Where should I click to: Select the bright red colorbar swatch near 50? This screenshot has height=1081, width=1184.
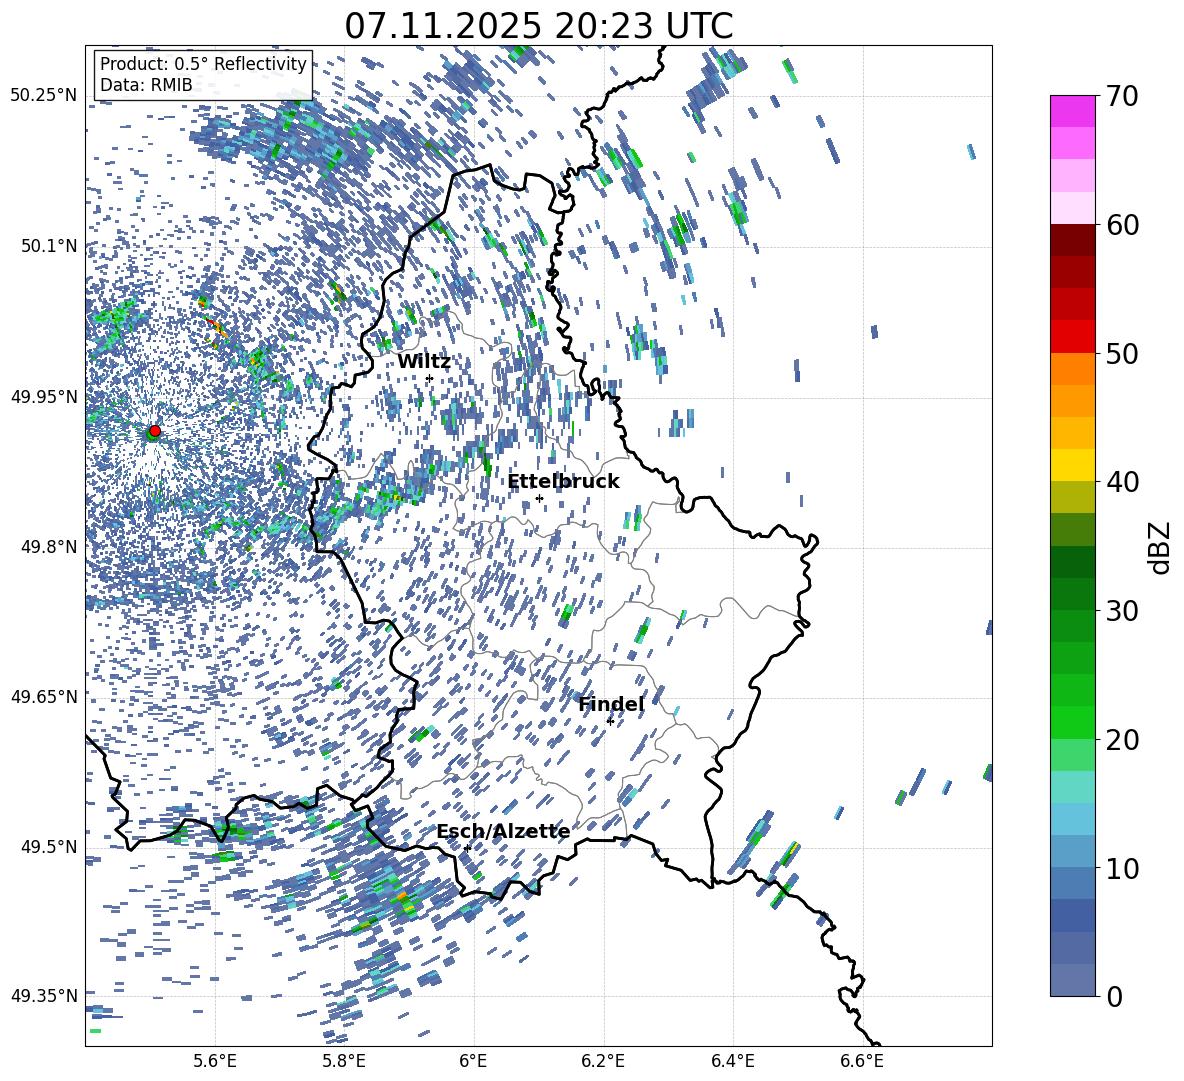coord(1073,337)
